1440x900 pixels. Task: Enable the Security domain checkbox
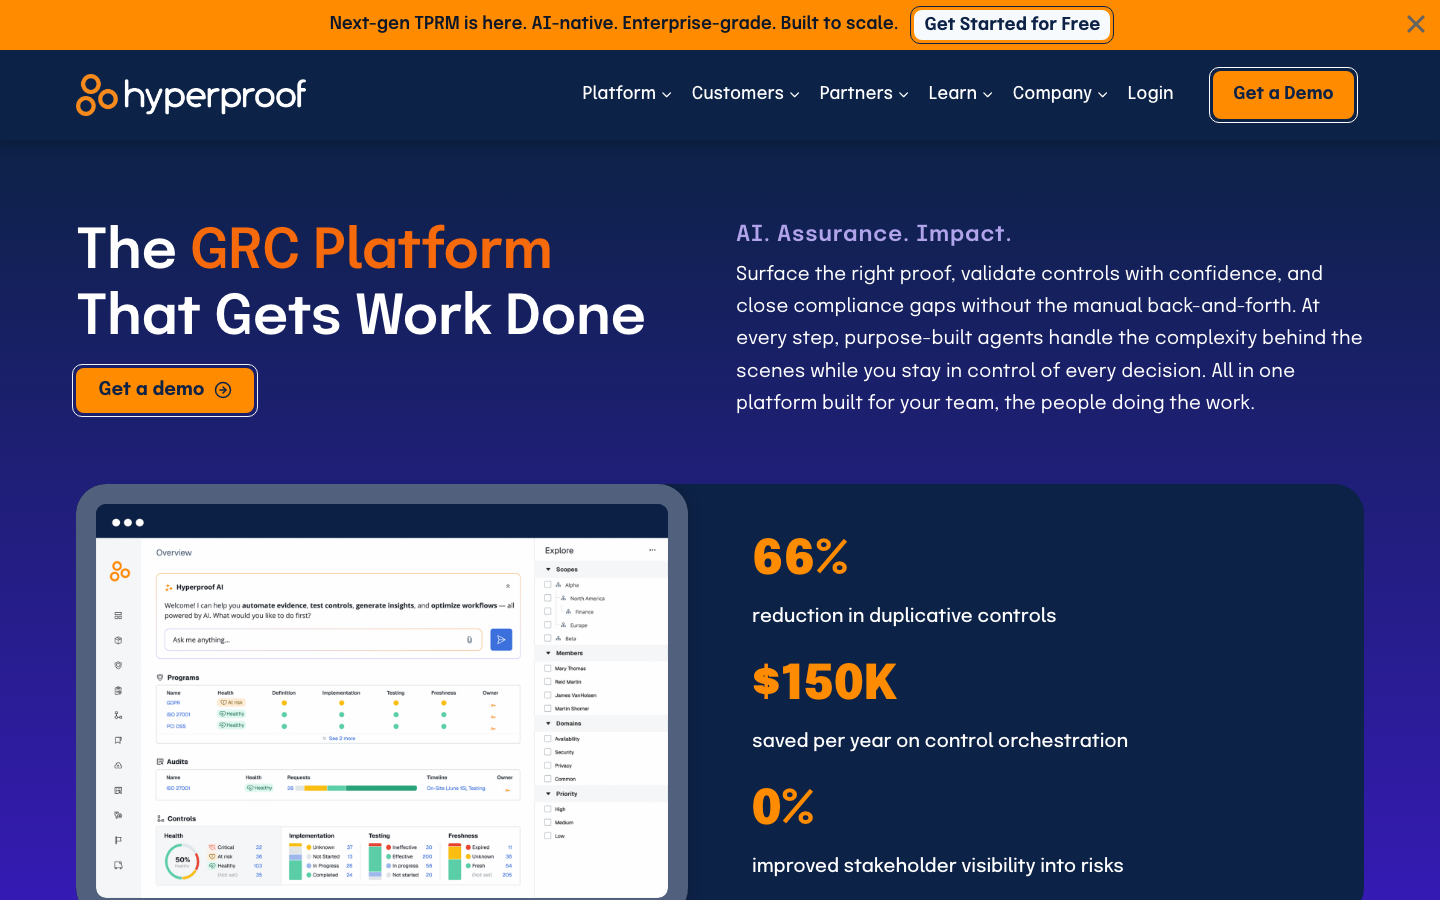[547, 752]
